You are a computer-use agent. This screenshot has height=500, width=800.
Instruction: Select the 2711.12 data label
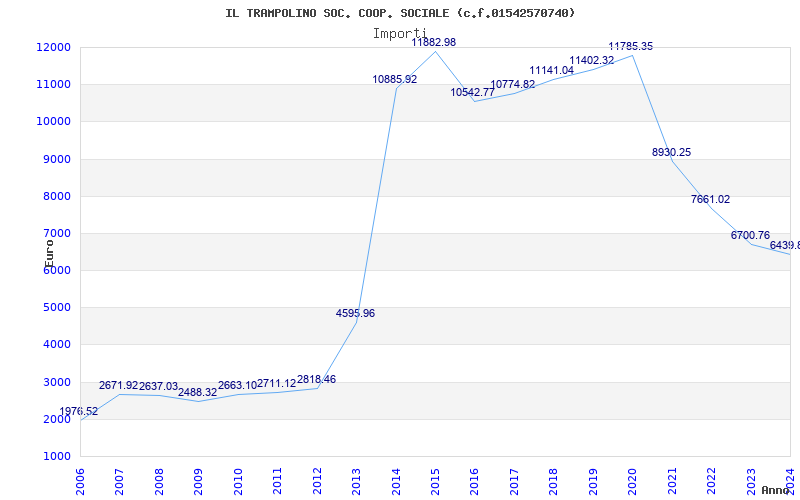pos(277,384)
